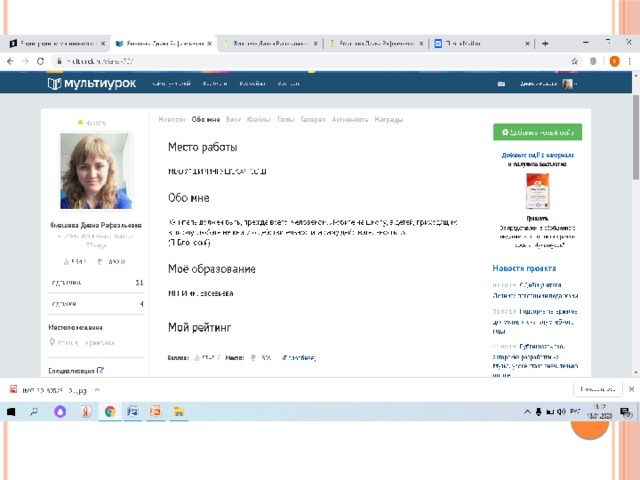The image size is (640, 480).
Task: Switch to the first browser tab
Action: click(x=57, y=43)
